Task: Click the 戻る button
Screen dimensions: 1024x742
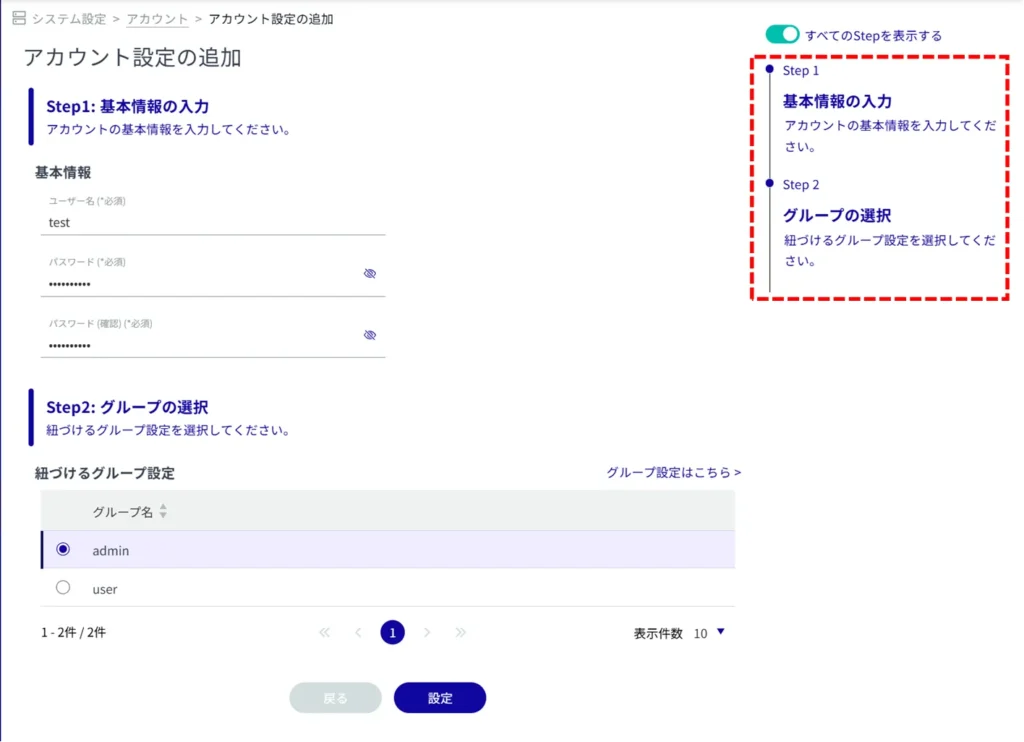Action: pos(335,698)
